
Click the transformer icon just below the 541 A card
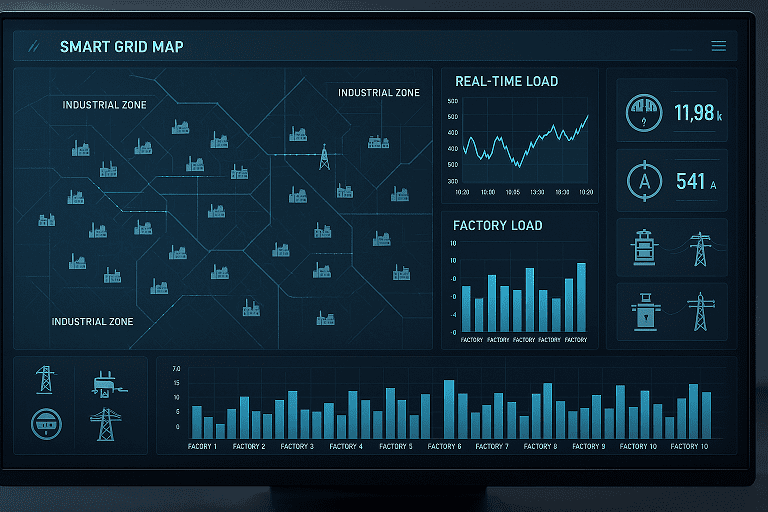pos(643,248)
